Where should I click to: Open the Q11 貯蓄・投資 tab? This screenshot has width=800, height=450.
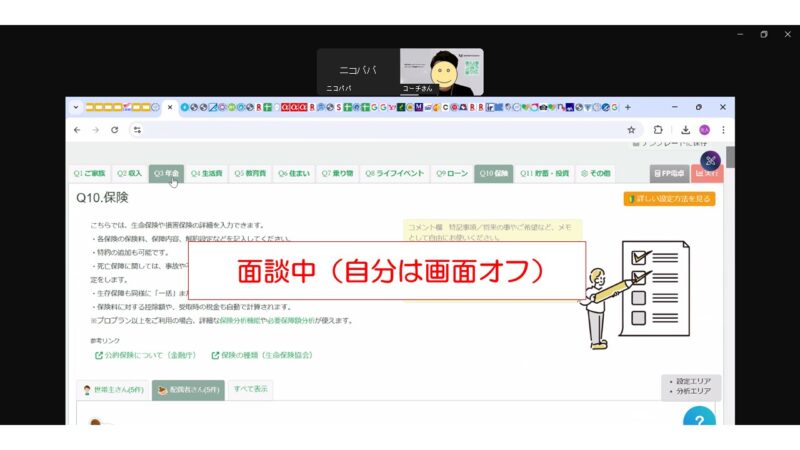pos(545,173)
